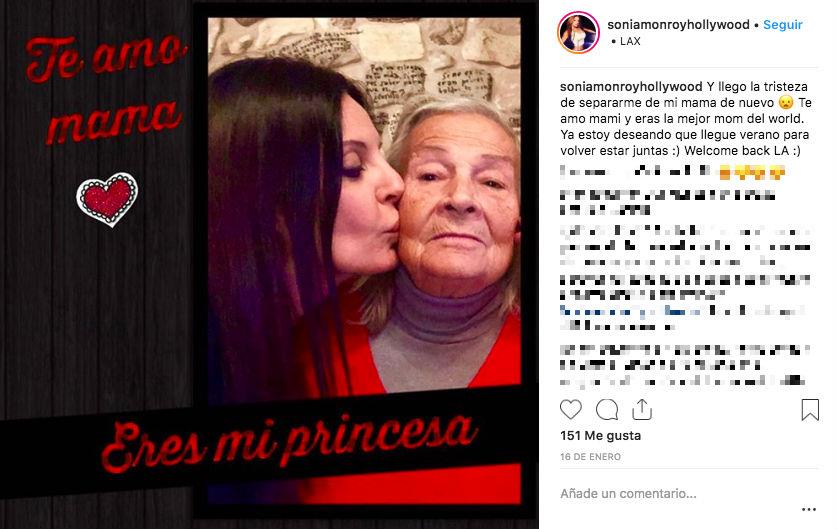The width and height of the screenshot is (838, 529).
Task: Follow the account via Seguir
Action: (x=782, y=25)
